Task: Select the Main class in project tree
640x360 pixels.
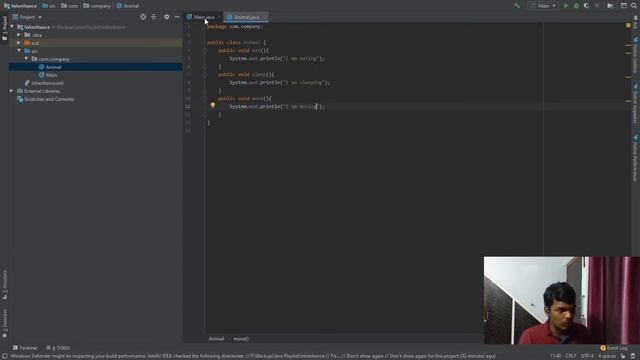Action: (x=96, y=75)
